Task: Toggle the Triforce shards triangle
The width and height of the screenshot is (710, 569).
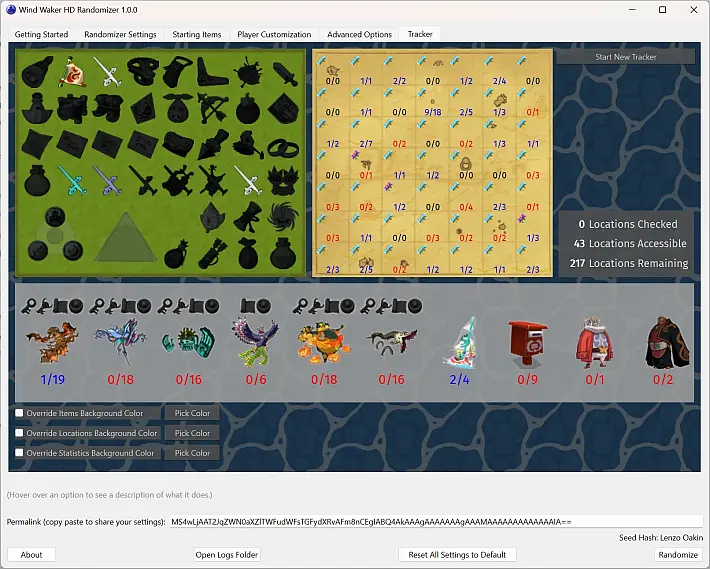Action: (x=126, y=237)
